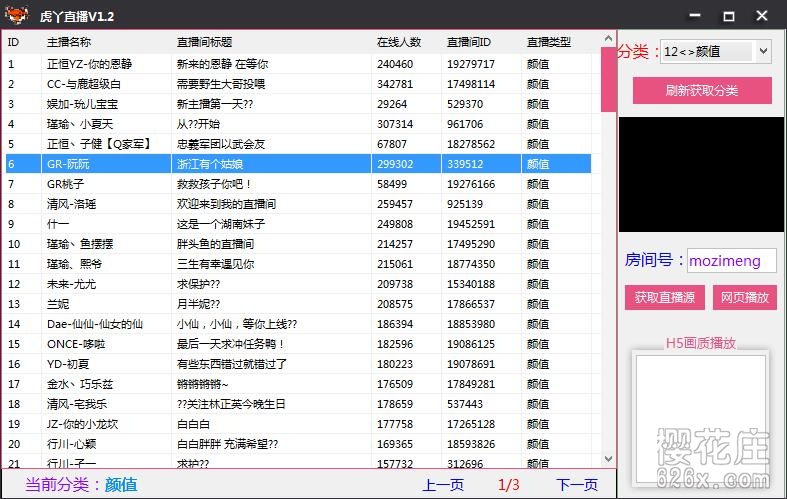Select row 清风-宅我乐

click(298, 404)
